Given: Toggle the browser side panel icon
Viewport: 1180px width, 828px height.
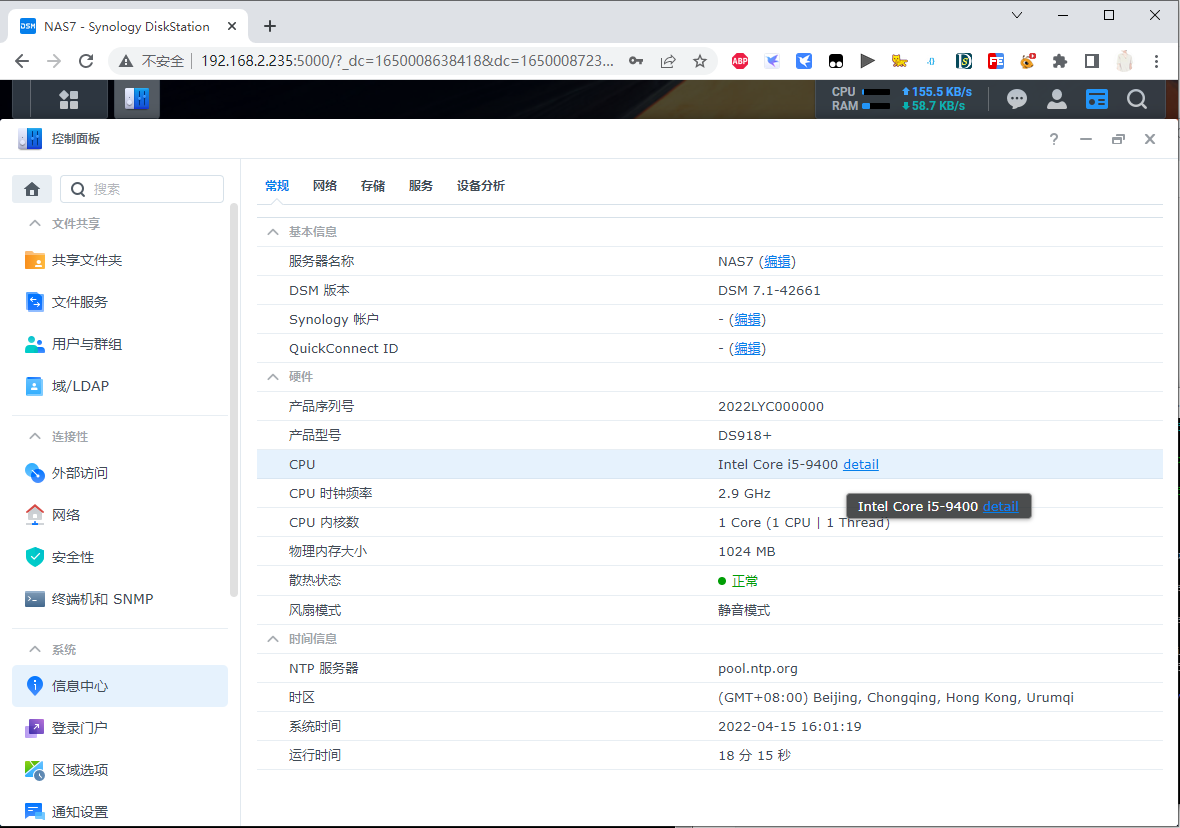Looking at the screenshot, I should point(1092,61).
